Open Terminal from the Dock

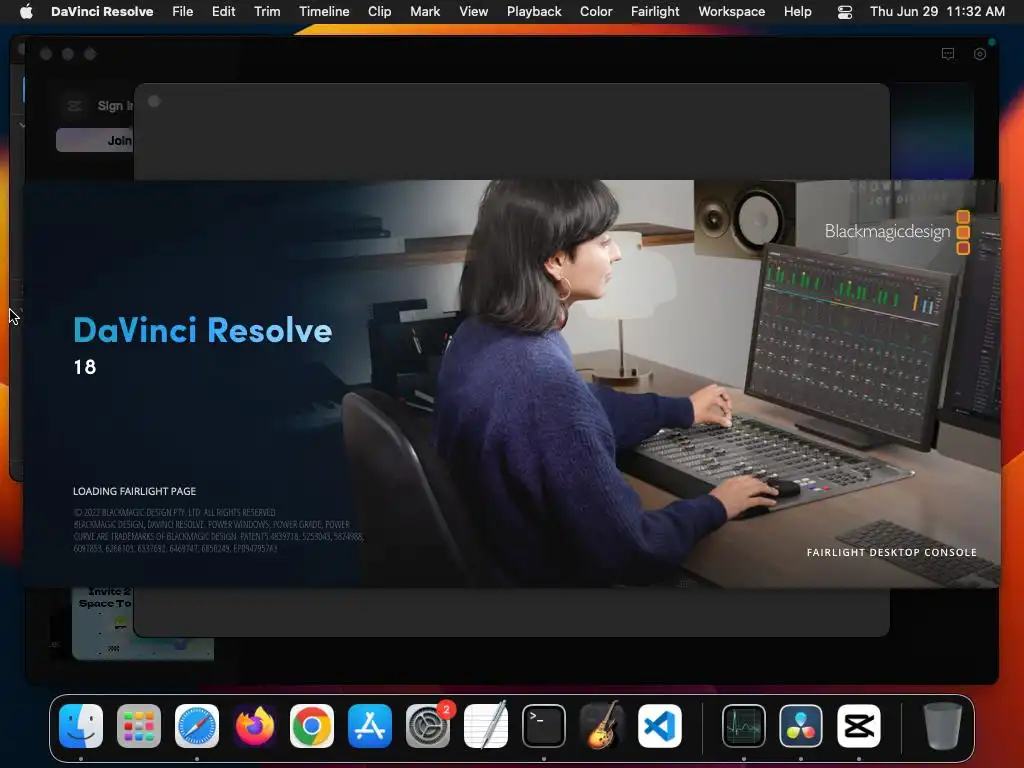pyautogui.click(x=543, y=726)
